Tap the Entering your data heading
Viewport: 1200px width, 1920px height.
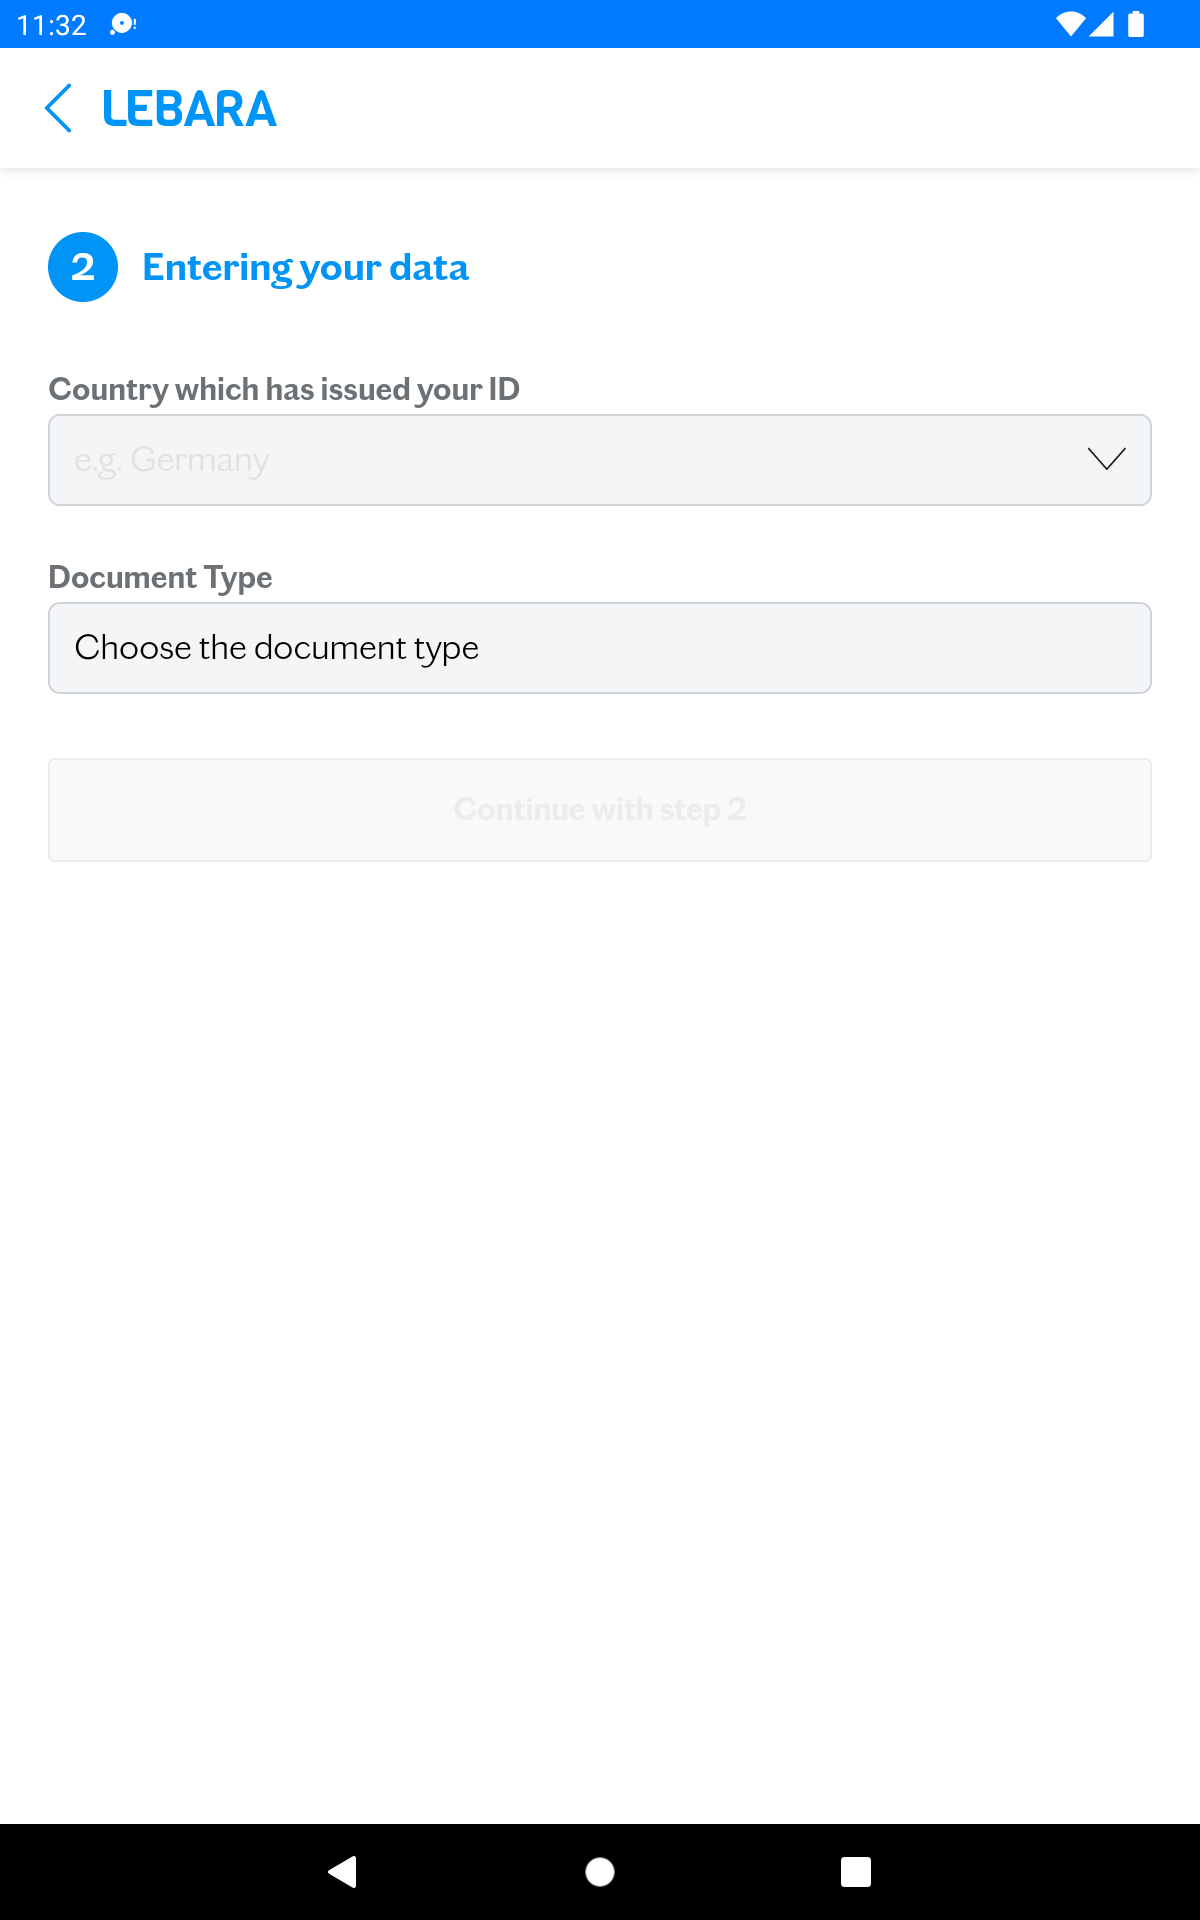[306, 268]
